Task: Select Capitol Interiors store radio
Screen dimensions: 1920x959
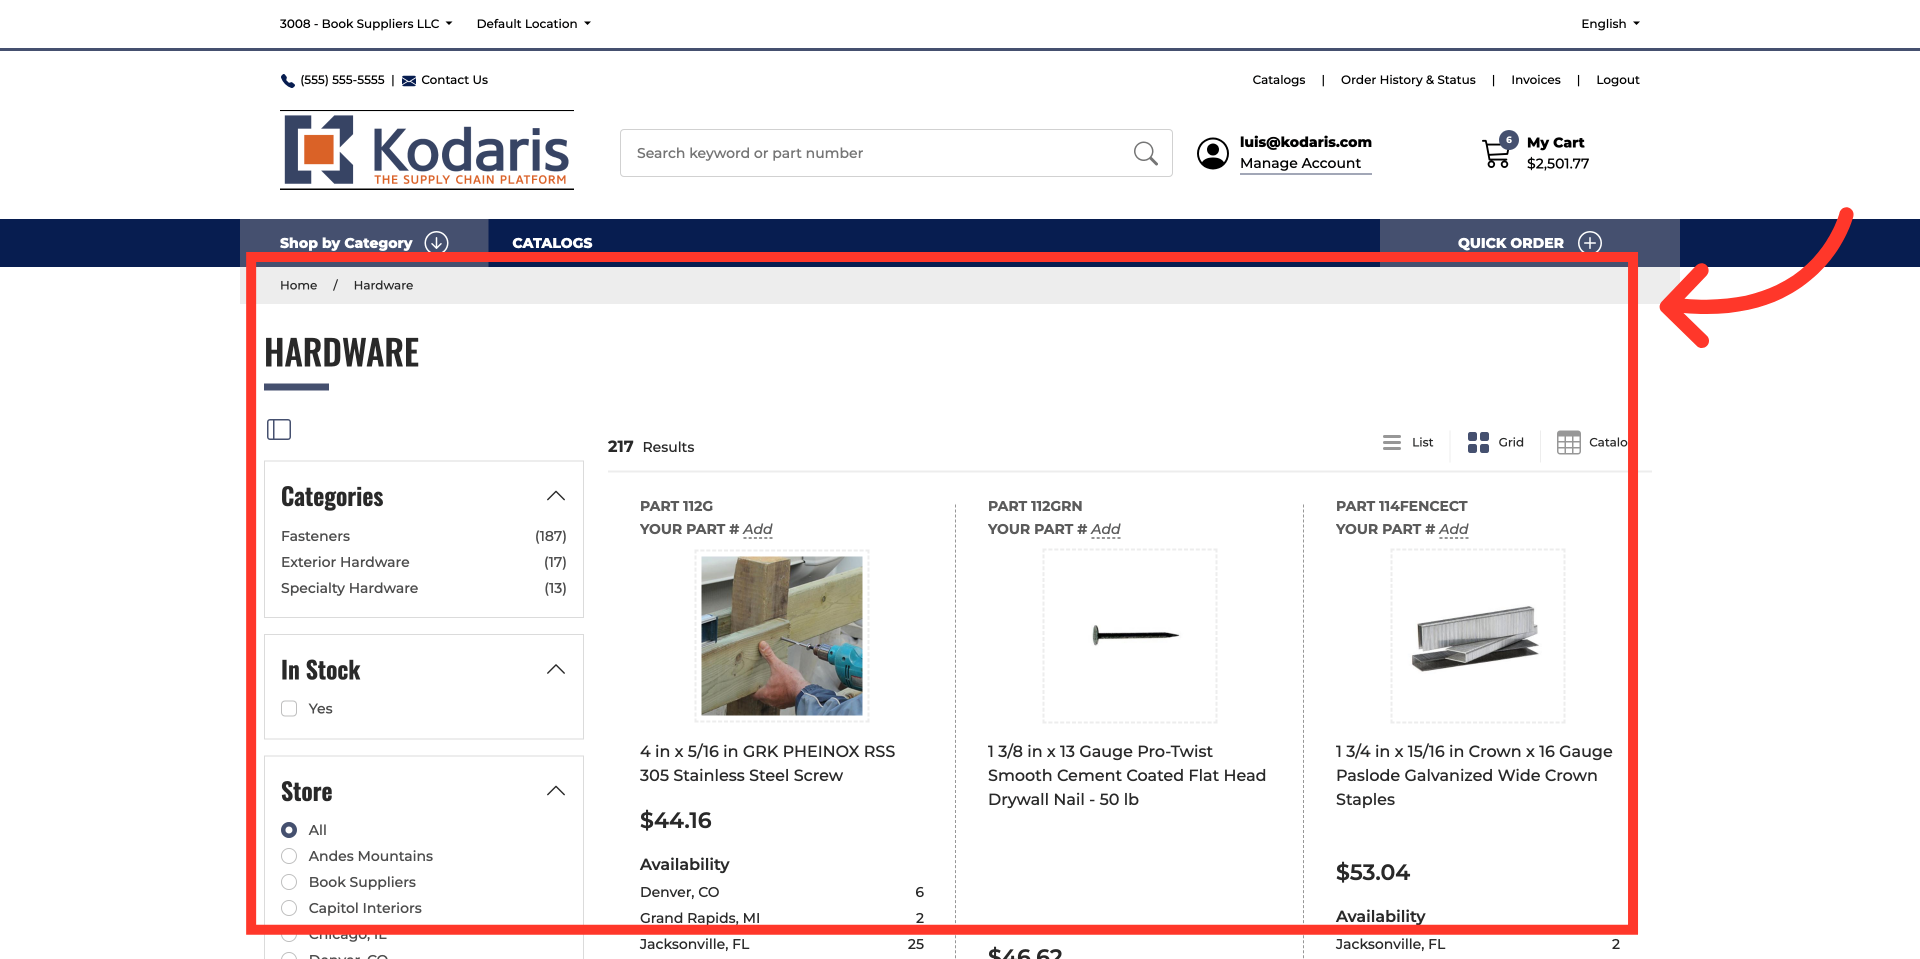Action: [289, 908]
